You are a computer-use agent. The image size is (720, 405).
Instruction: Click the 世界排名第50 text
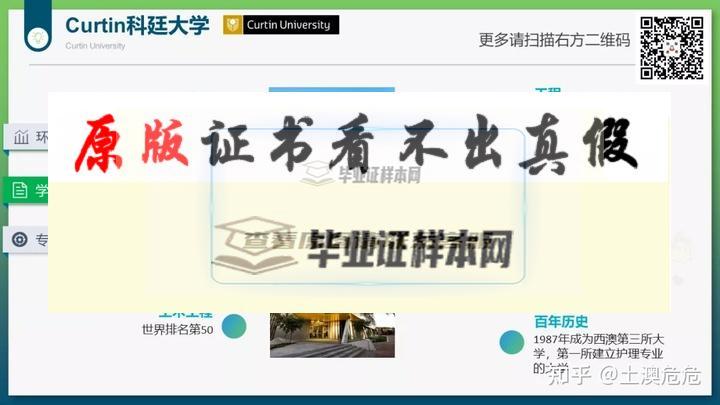[x=178, y=329]
